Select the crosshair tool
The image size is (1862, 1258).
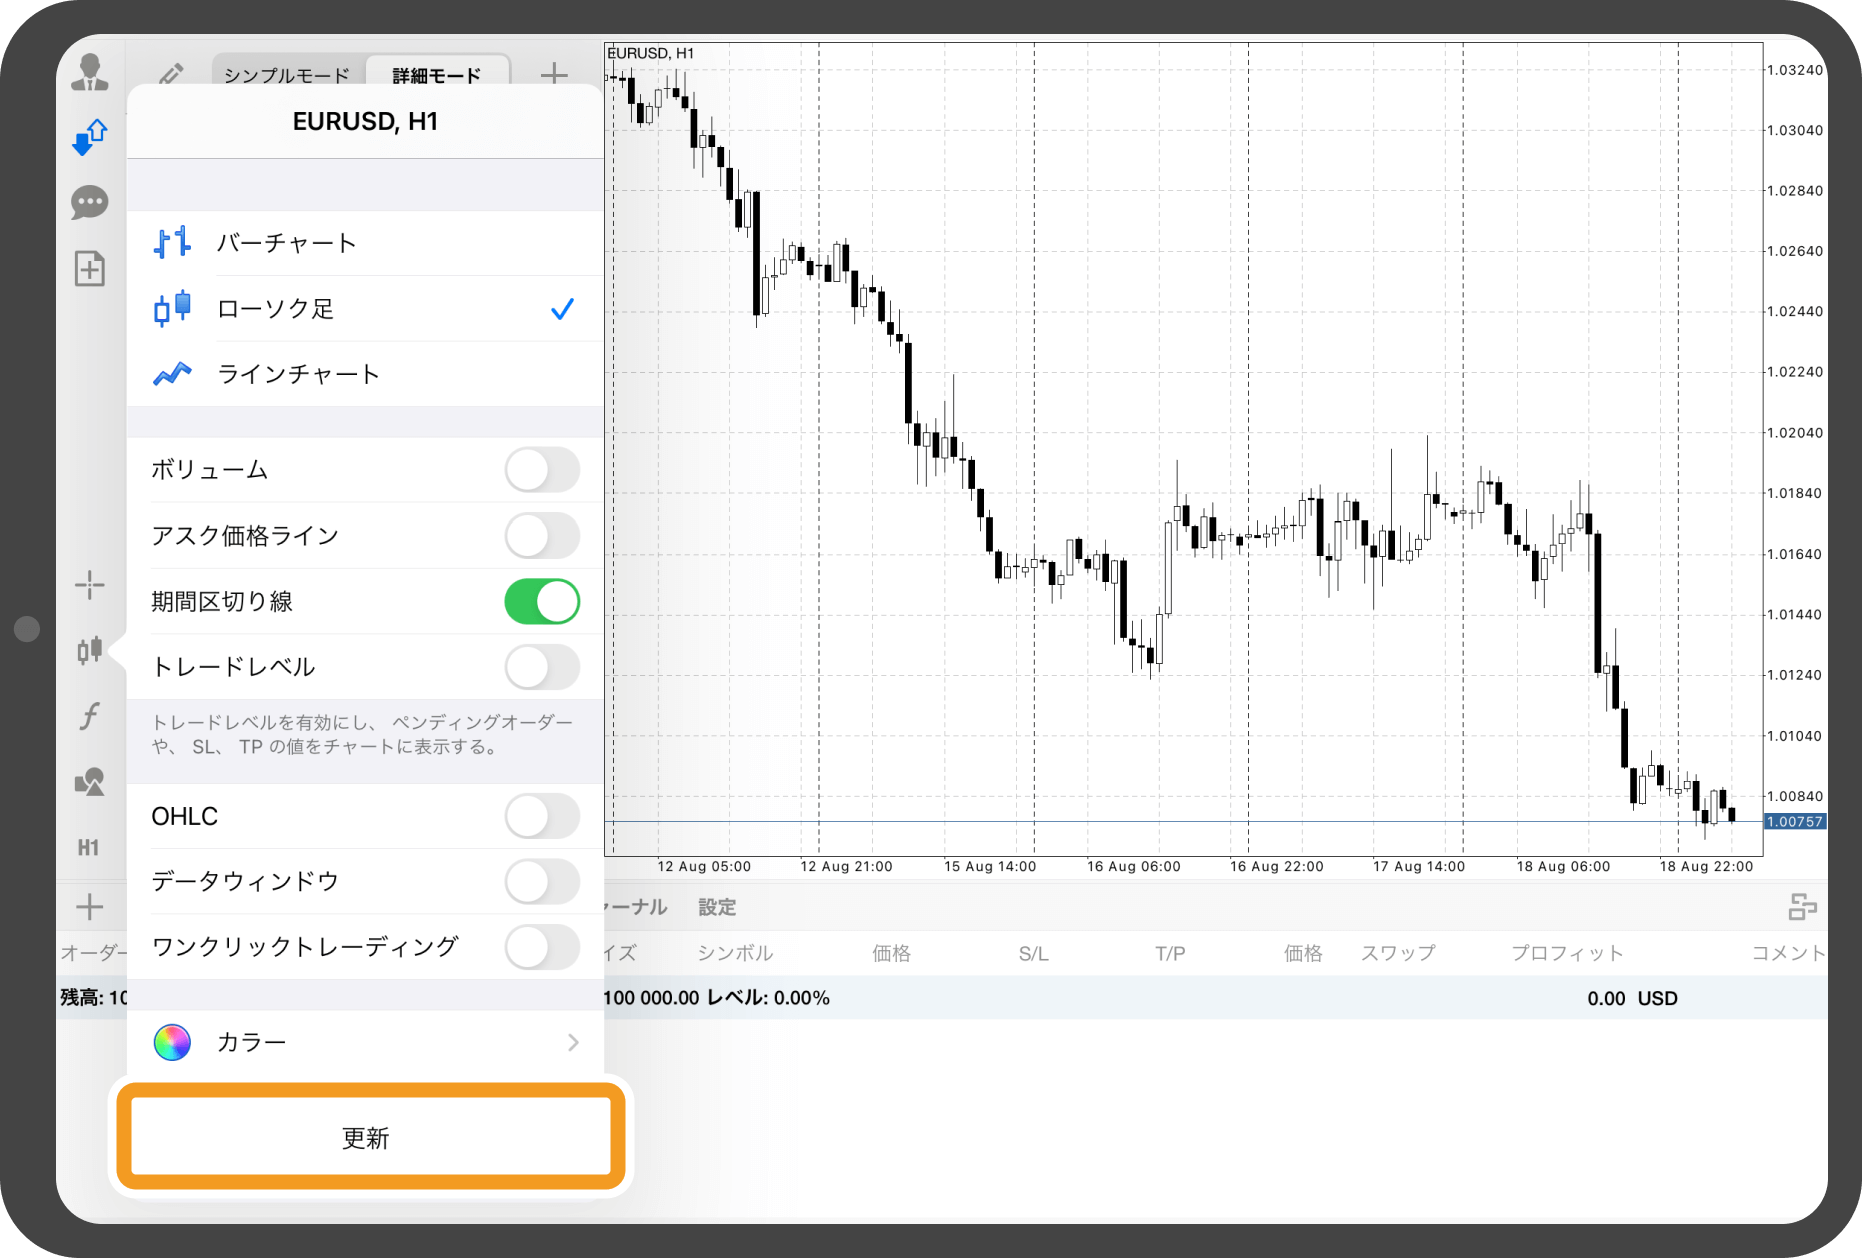[x=90, y=585]
